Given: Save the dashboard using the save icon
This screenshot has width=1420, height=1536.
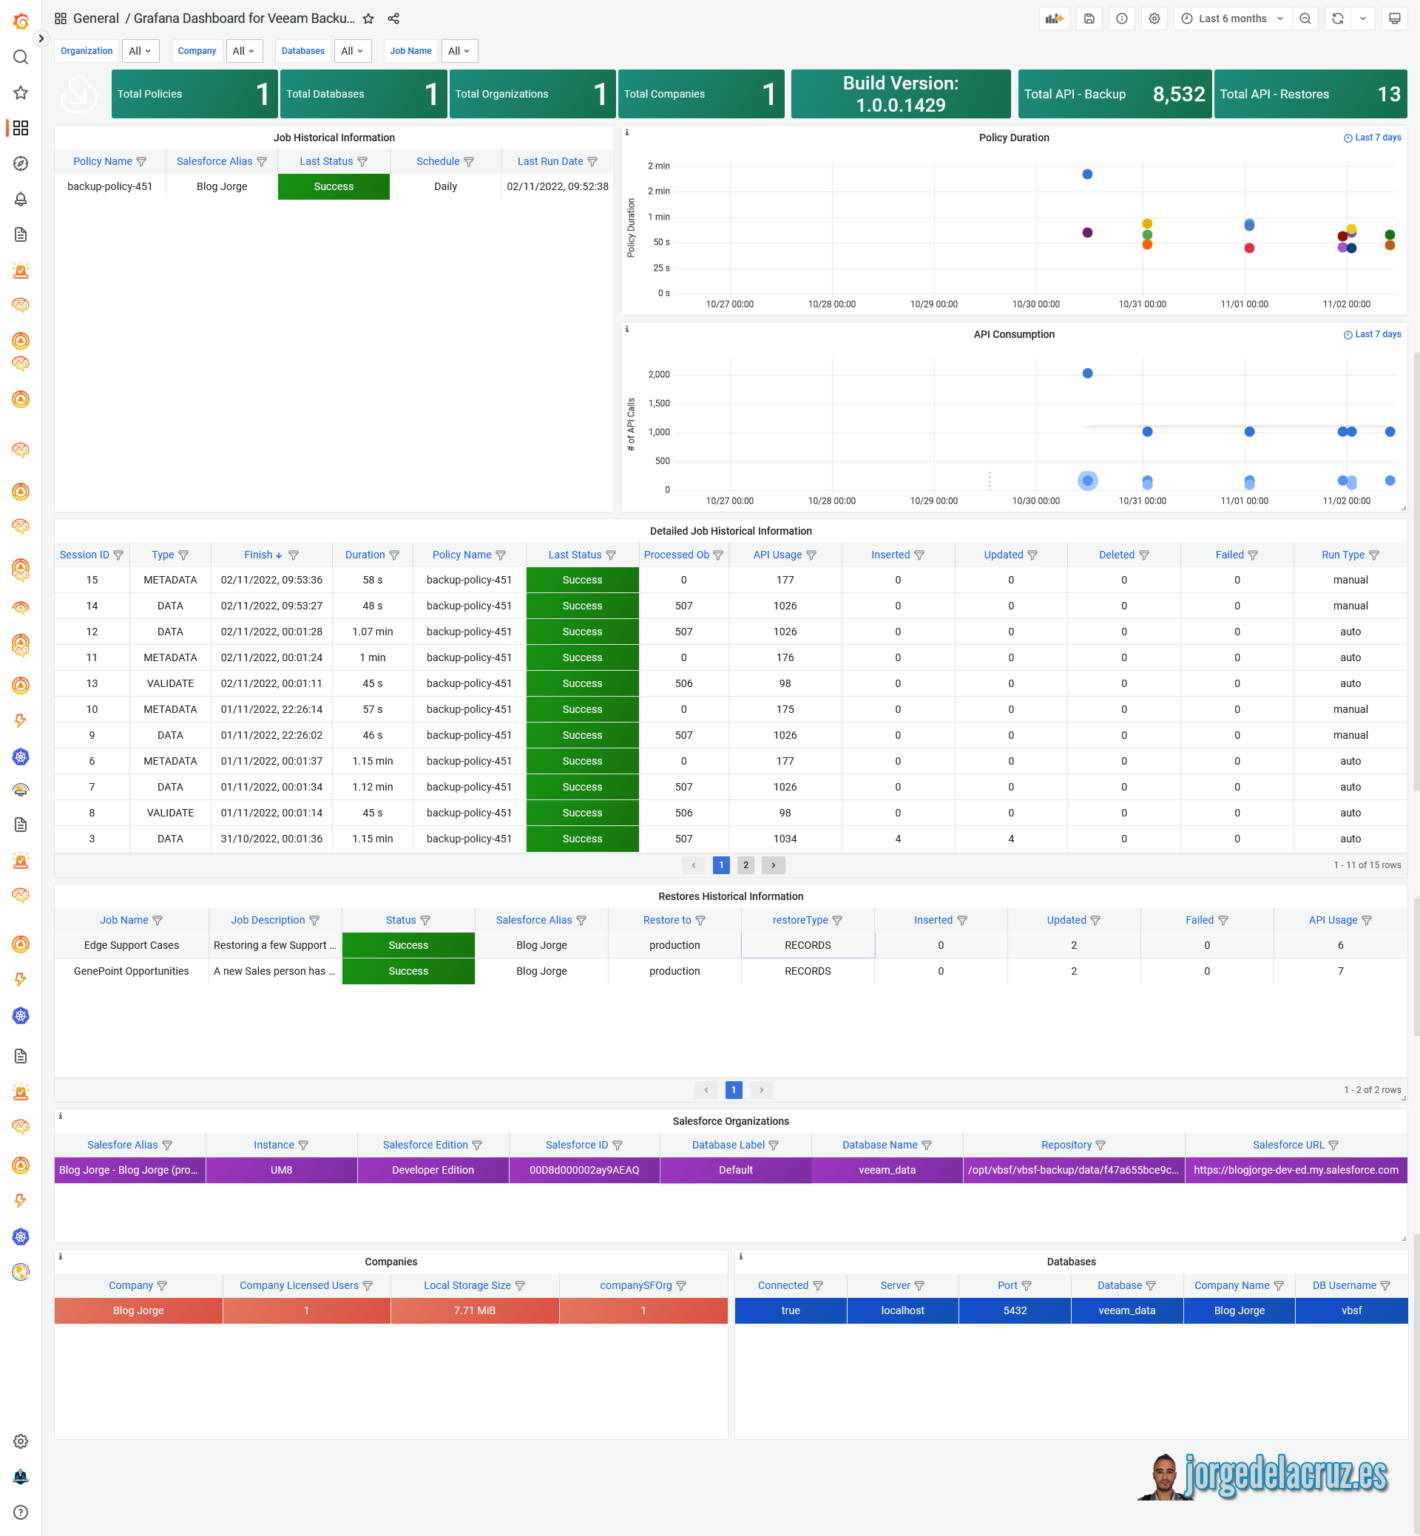Looking at the screenshot, I should tap(1089, 18).
